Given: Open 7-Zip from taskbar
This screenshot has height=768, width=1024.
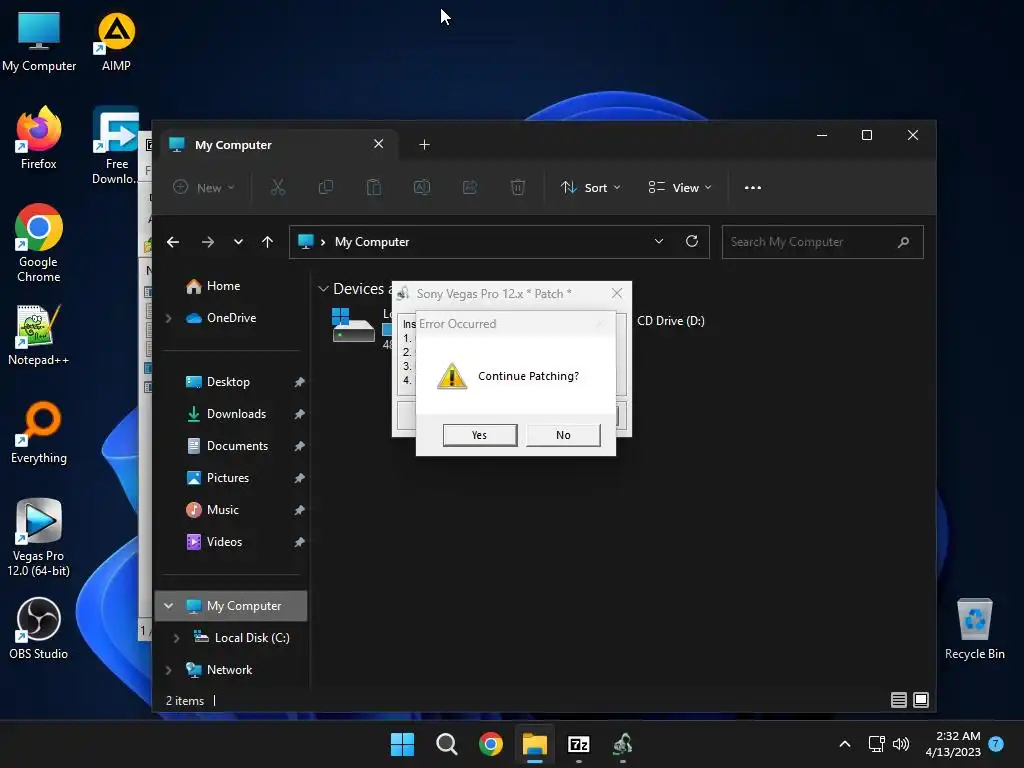Looking at the screenshot, I should [x=579, y=744].
